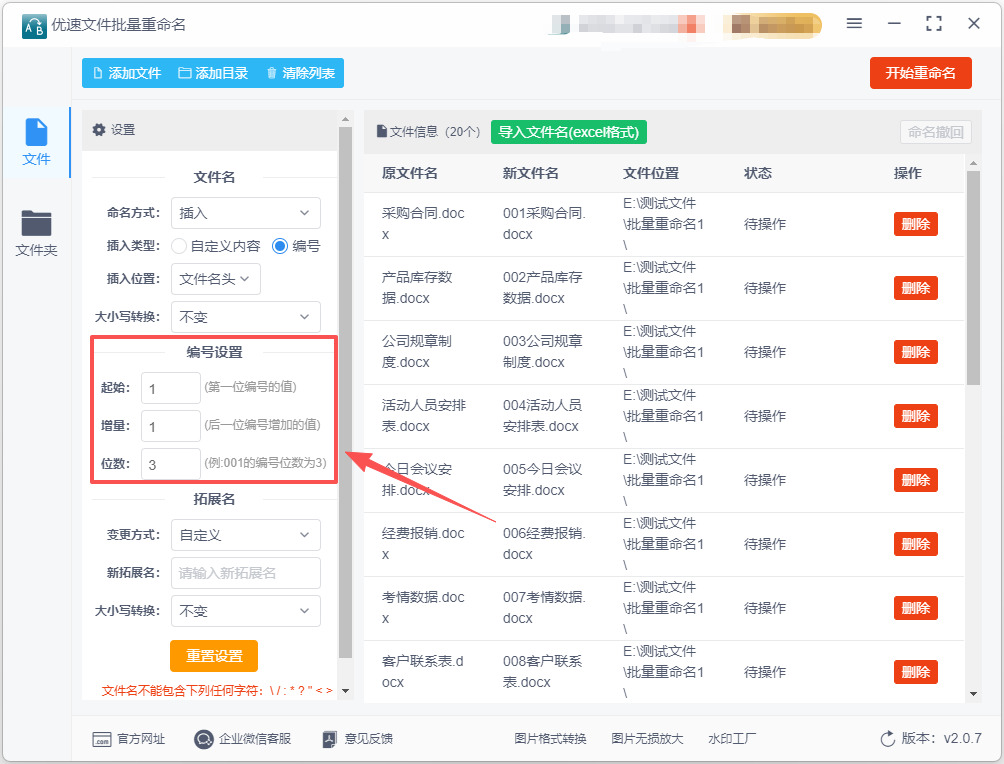Screen dimensions: 1004x764
Task: Click the 原文件名 column header
Action: click(x=410, y=174)
